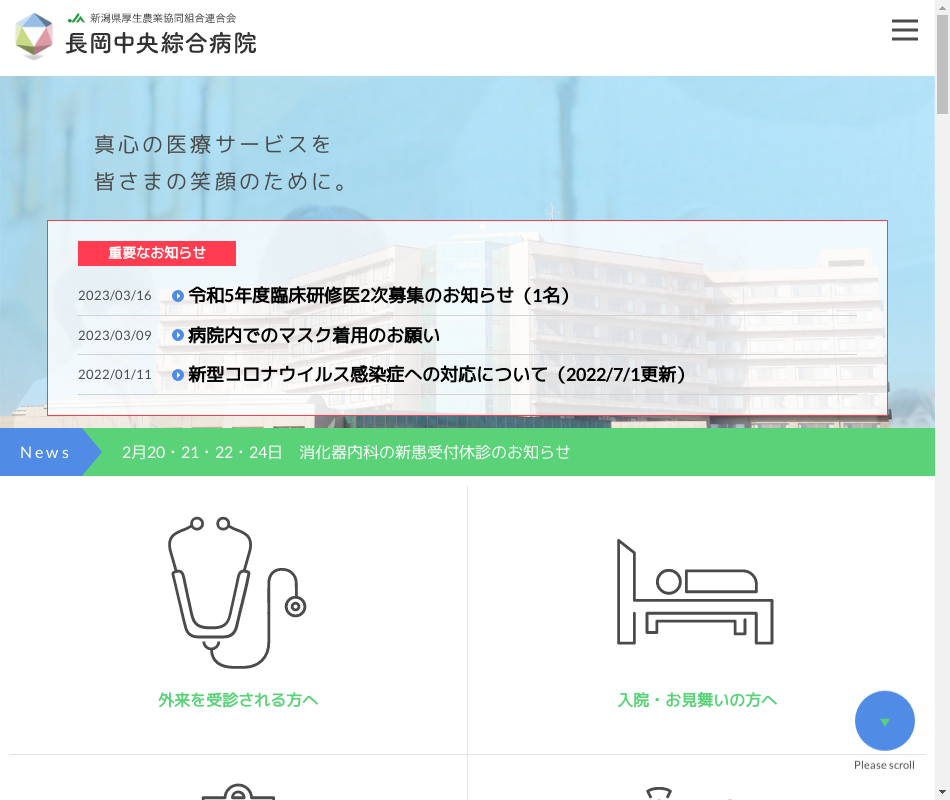This screenshot has width=950, height=800.
Task: Open 新型コロナウイルス感染症への対応について notice
Action: point(438,375)
